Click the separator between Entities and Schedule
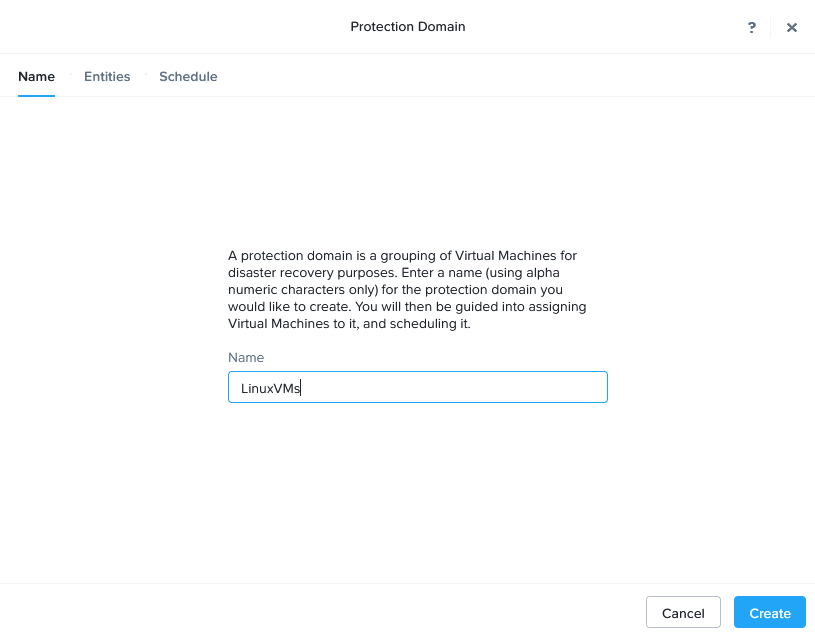This screenshot has width=815, height=638. 145,76
